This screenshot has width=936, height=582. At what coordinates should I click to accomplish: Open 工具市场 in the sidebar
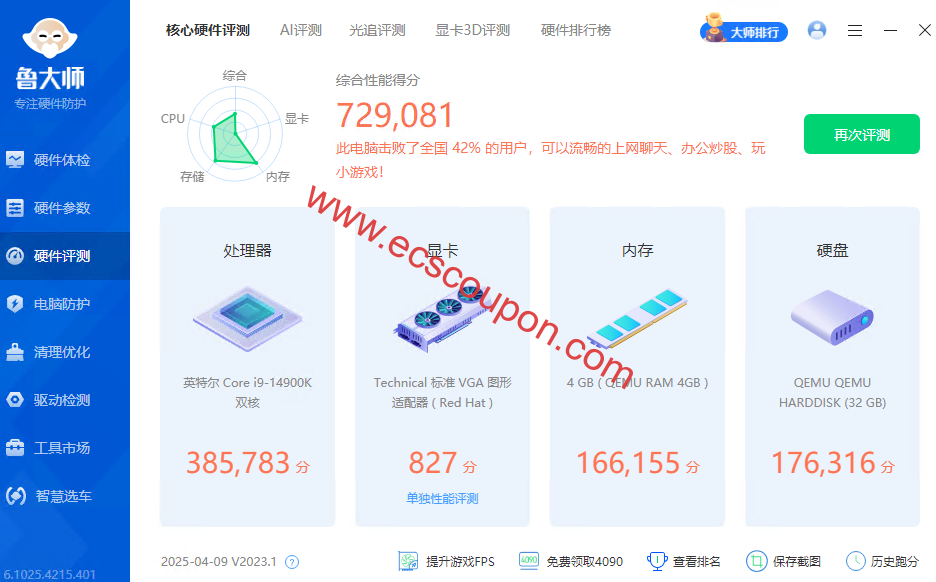coord(64,448)
